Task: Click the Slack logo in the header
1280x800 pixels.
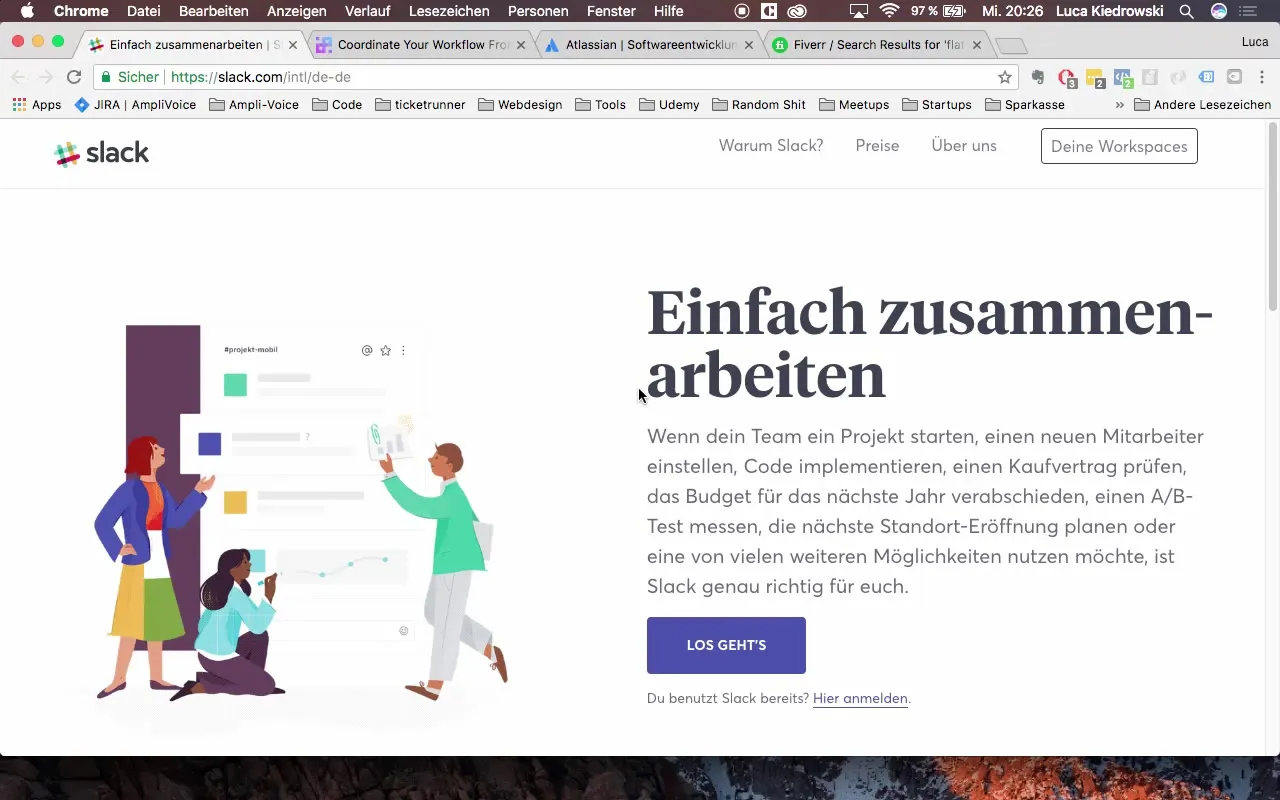Action: click(101, 153)
